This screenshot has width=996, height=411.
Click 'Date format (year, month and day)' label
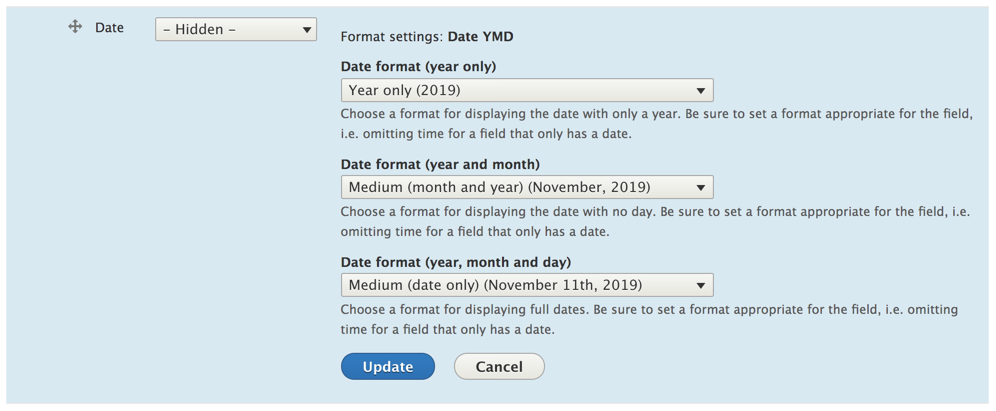point(456,262)
